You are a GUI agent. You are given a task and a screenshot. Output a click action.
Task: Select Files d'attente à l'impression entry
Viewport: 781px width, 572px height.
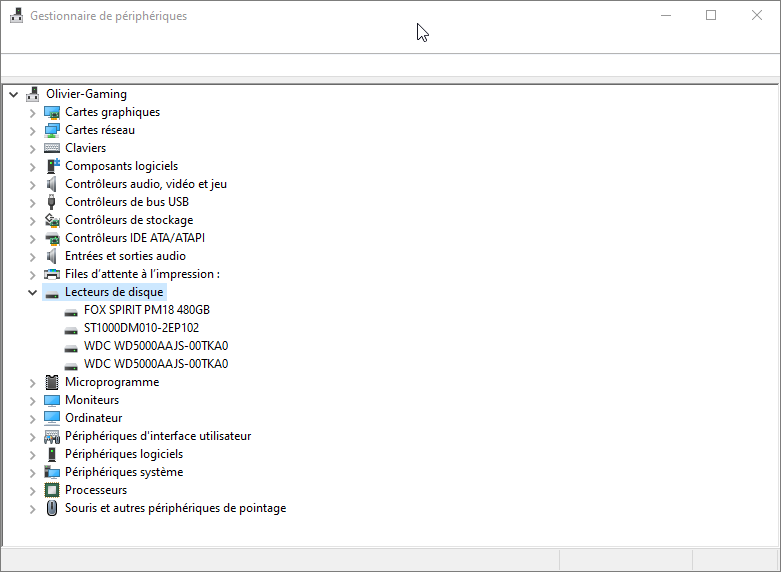[x=142, y=274]
